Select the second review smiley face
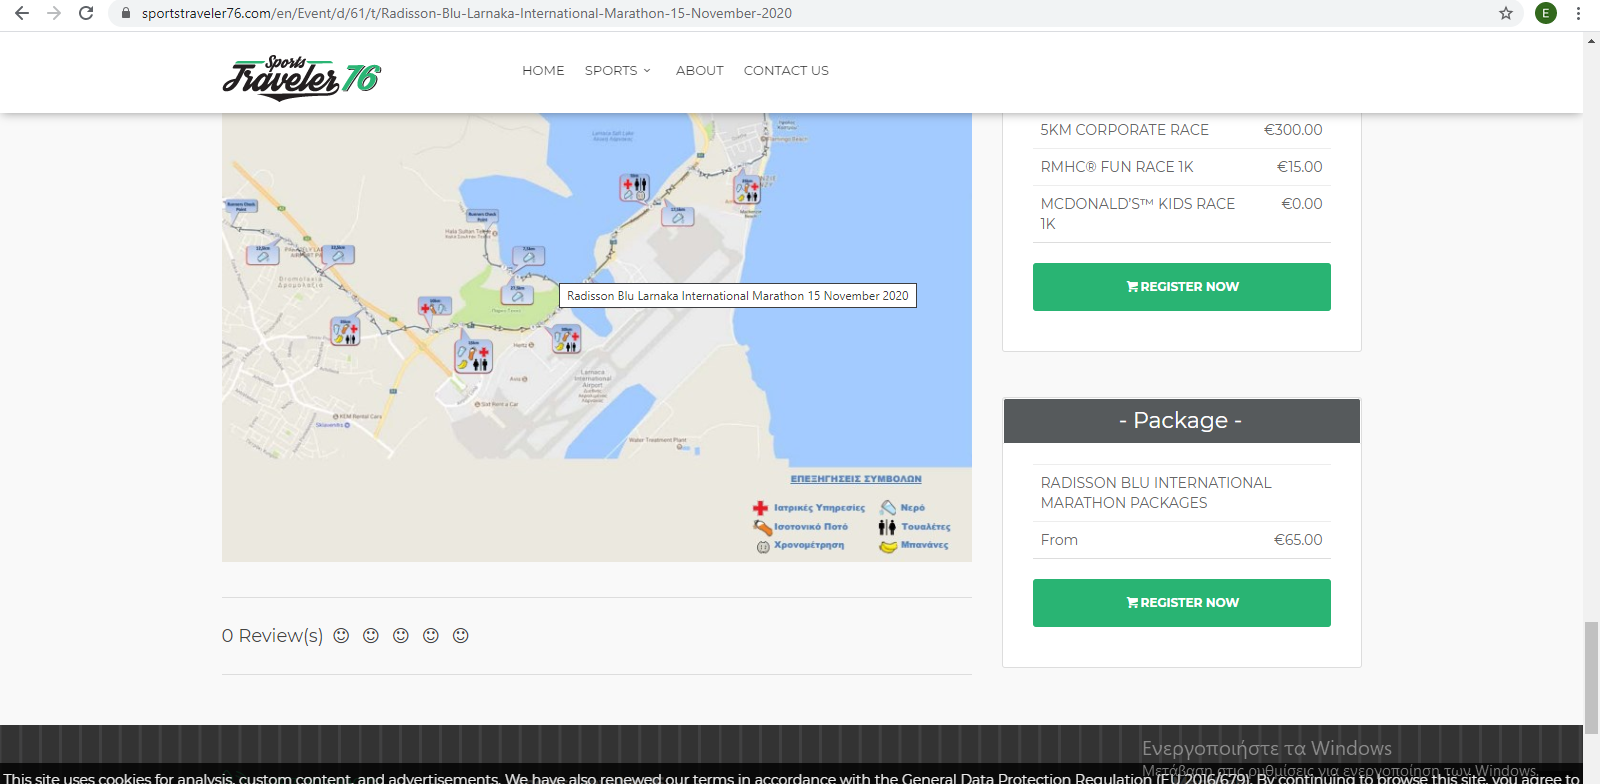Screen dimensions: 1600x784 371,635
